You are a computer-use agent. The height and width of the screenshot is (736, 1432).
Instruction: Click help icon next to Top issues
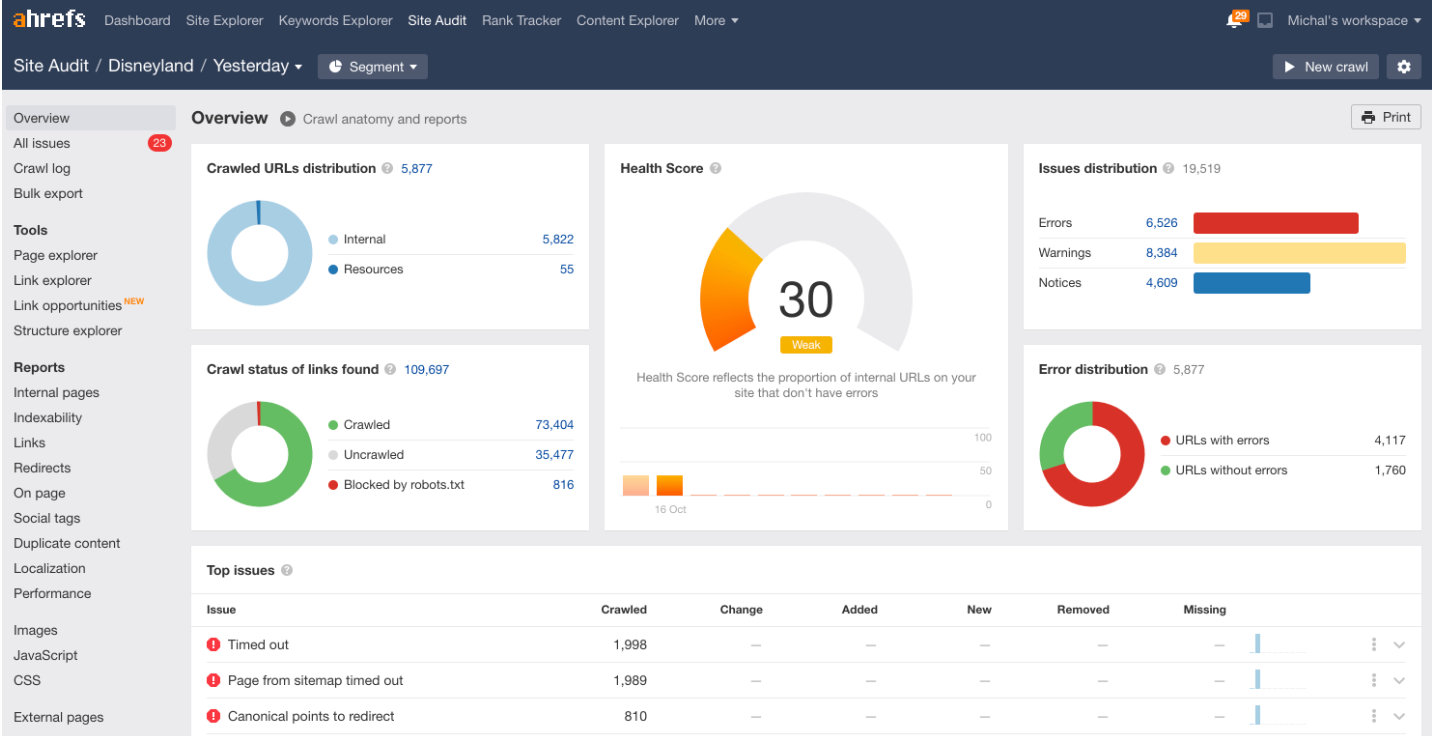(x=287, y=571)
